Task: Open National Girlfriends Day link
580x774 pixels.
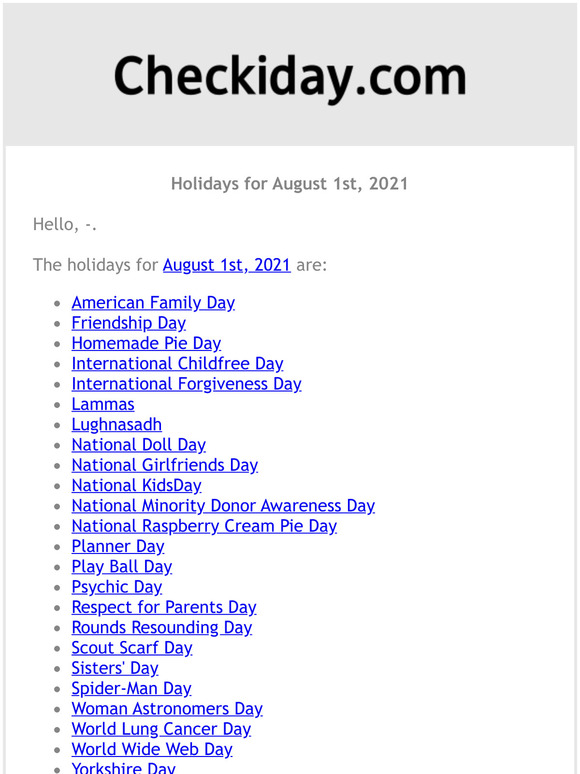Action: 165,465
